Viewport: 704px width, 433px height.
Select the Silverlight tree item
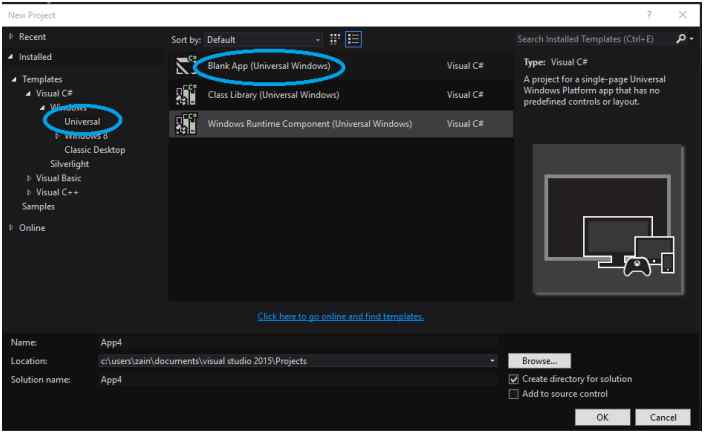pos(70,164)
